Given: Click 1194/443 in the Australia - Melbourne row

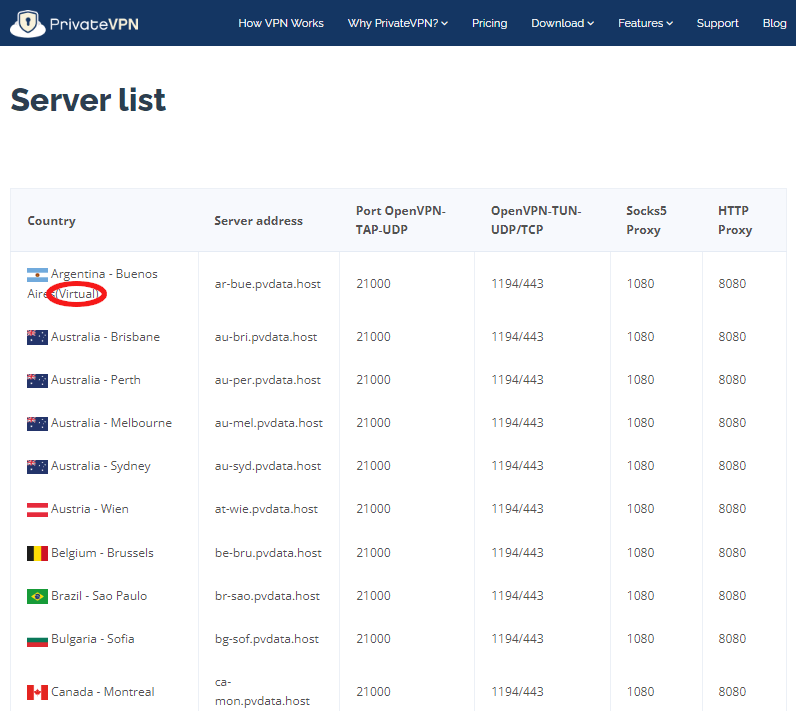Looking at the screenshot, I should pos(517,423).
